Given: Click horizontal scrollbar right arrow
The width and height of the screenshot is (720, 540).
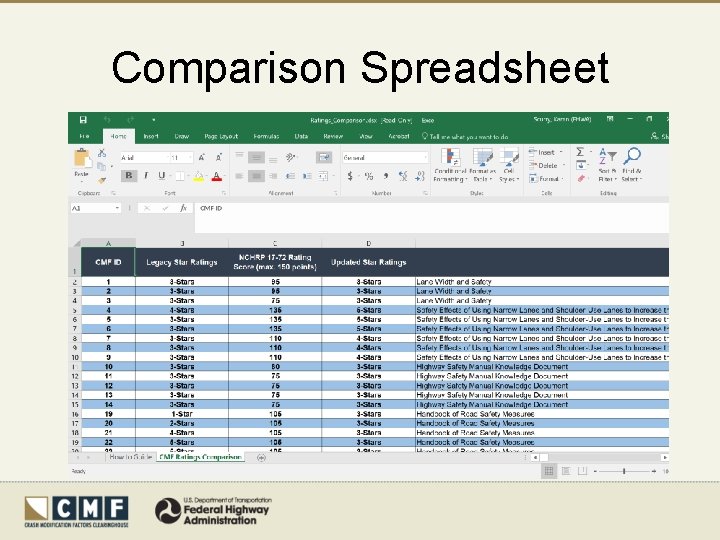Looking at the screenshot, I should tap(664, 457).
